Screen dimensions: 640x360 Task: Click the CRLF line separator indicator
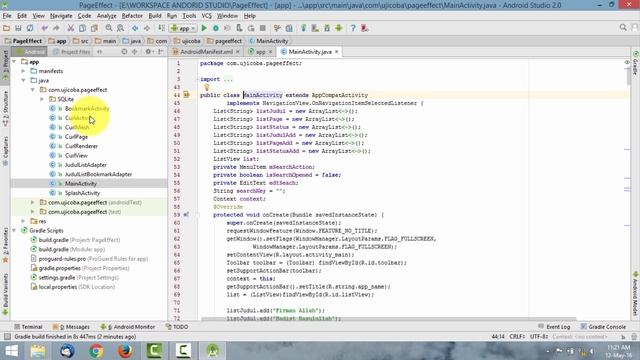pyautogui.click(x=517, y=337)
